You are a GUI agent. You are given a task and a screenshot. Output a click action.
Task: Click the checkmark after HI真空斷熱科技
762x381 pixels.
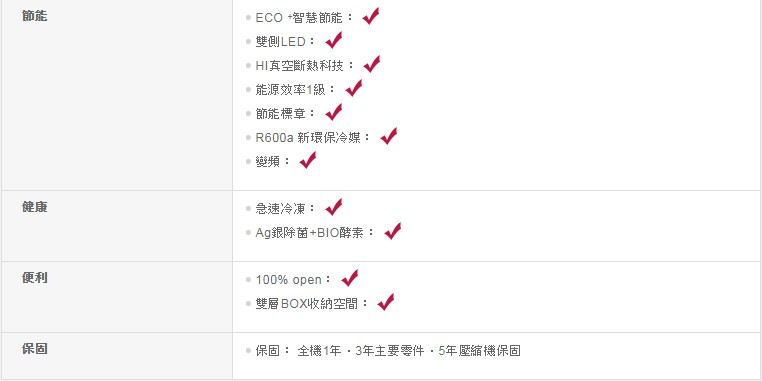click(372, 64)
